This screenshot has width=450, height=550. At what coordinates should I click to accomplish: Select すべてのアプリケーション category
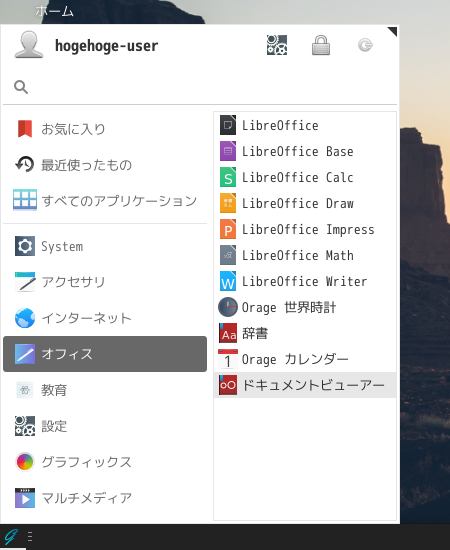tap(105, 200)
